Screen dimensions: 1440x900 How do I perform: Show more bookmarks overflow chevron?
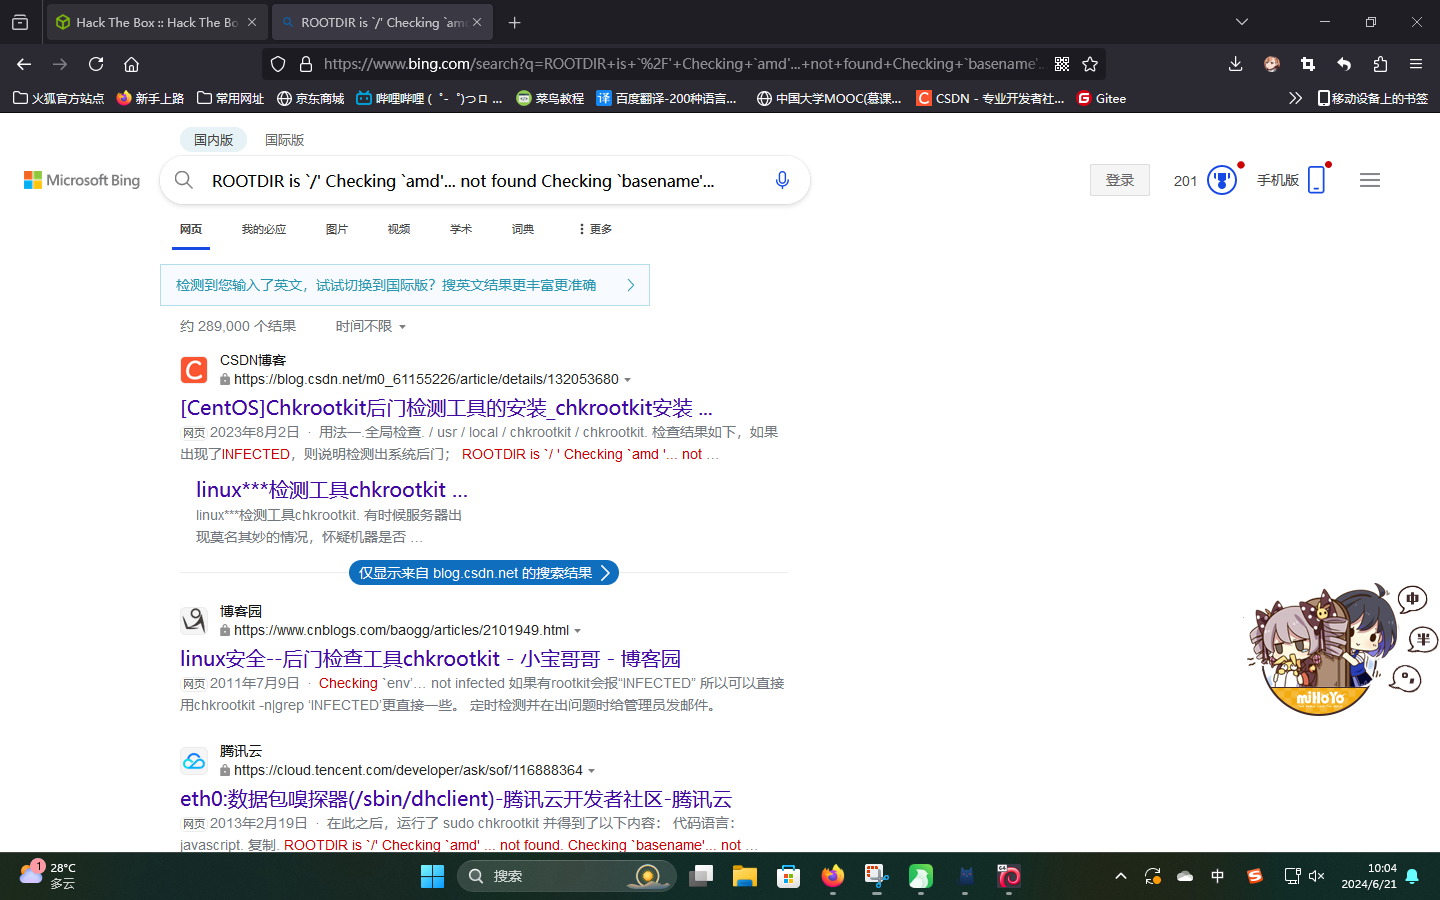click(1295, 98)
